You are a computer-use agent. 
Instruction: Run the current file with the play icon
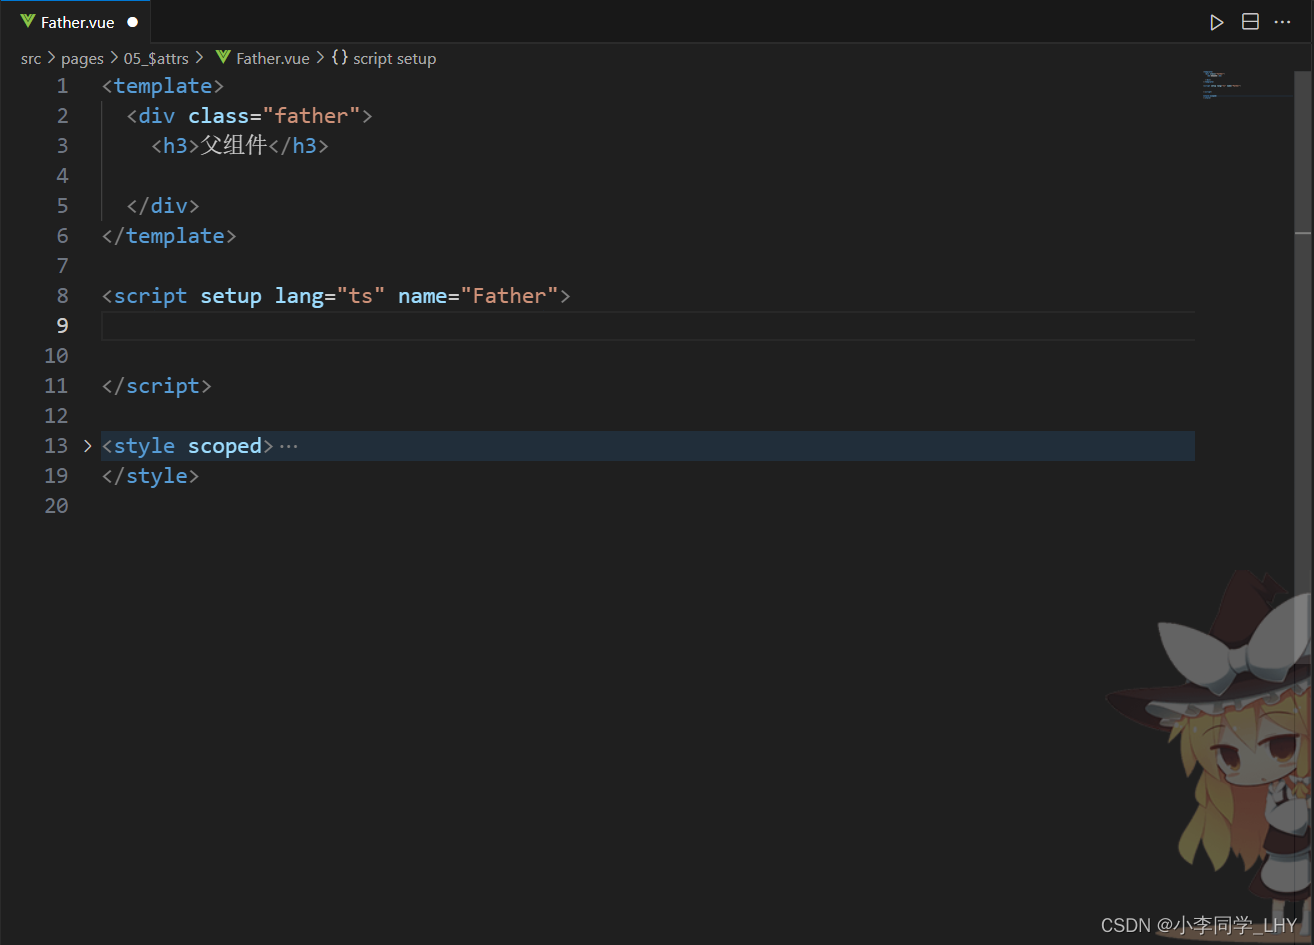(x=1216, y=22)
